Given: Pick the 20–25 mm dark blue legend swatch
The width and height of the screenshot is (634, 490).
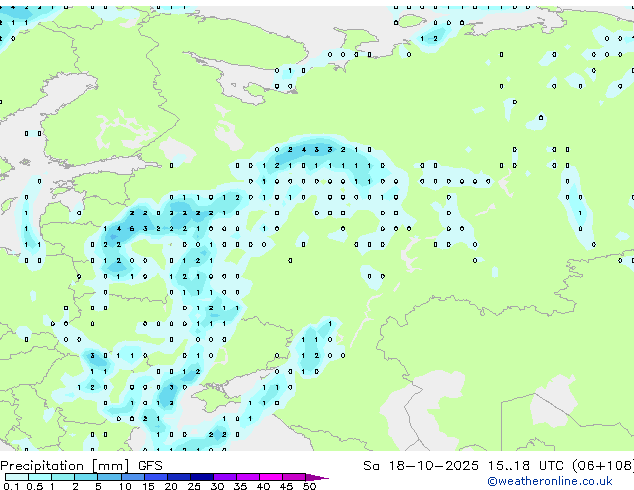Looking at the screenshot, I should [x=179, y=477].
